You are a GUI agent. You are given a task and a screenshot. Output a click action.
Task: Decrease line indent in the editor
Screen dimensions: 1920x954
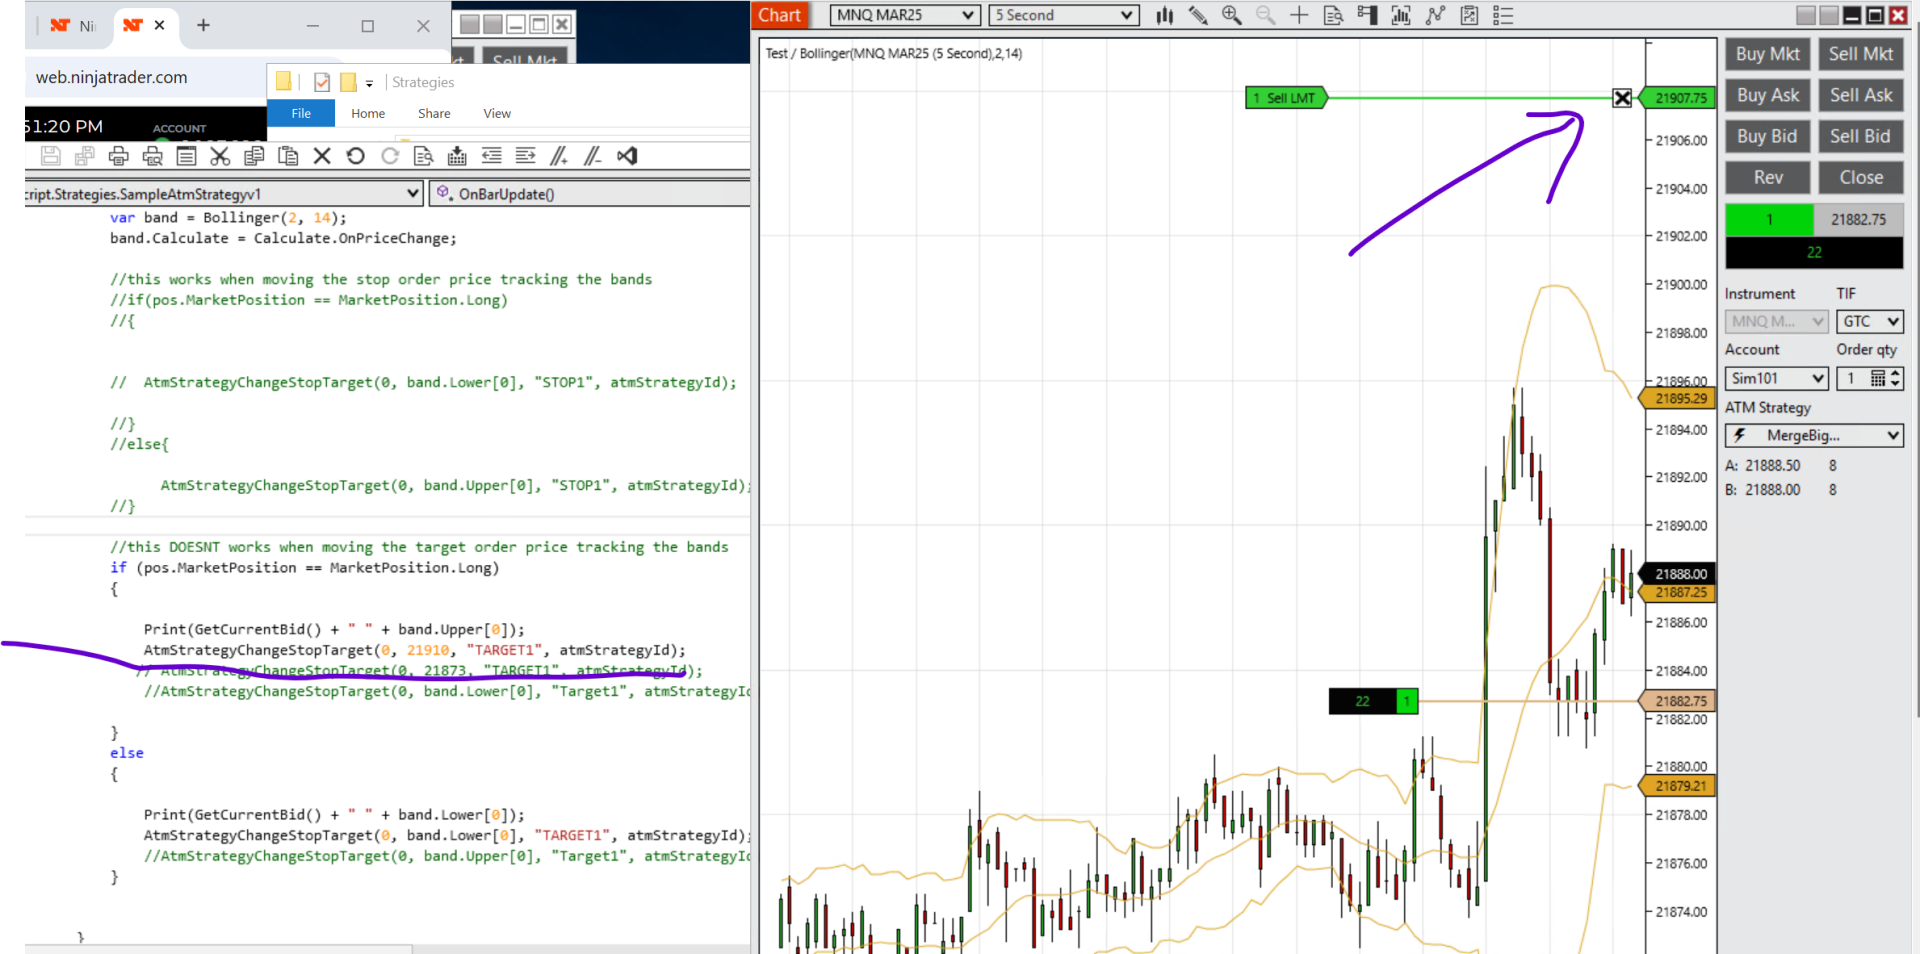[x=491, y=156]
